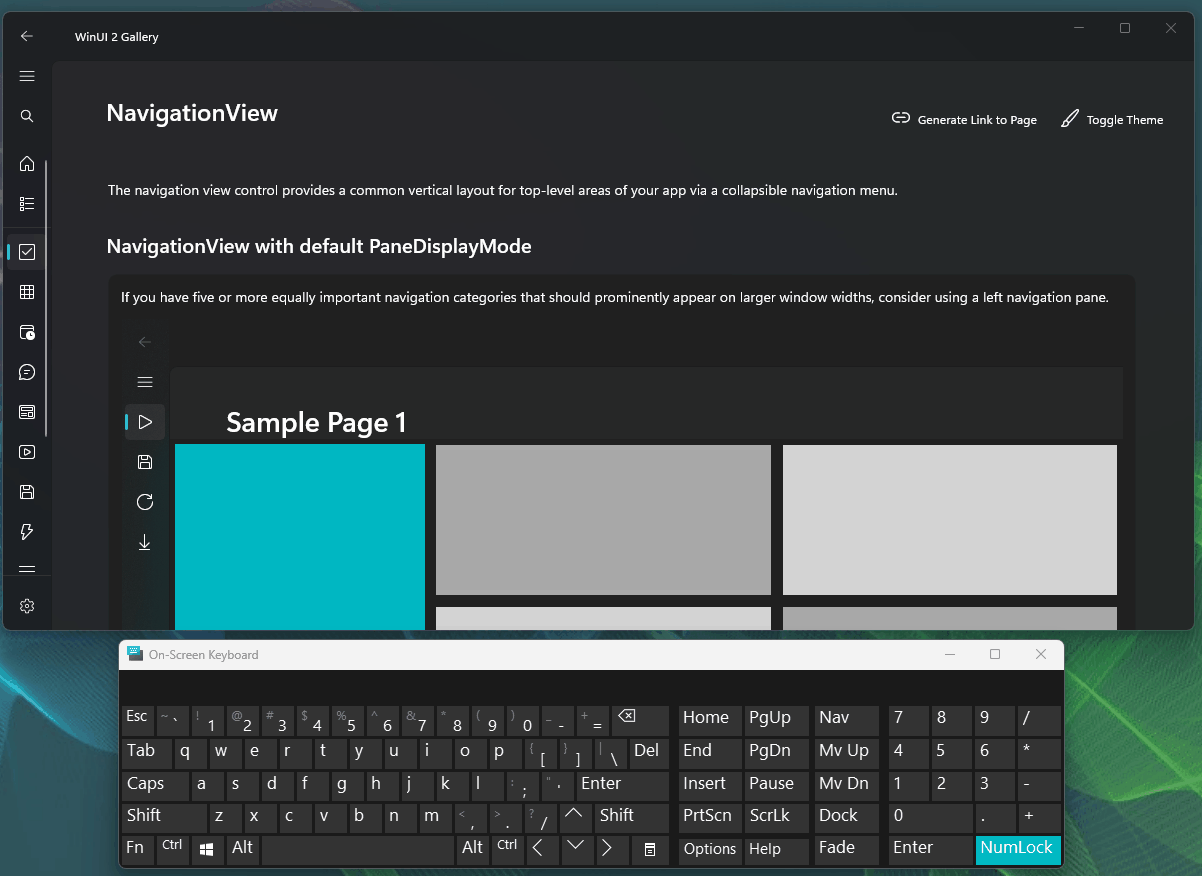
Task: Go to Home in the gallery sidebar
Action: point(27,164)
